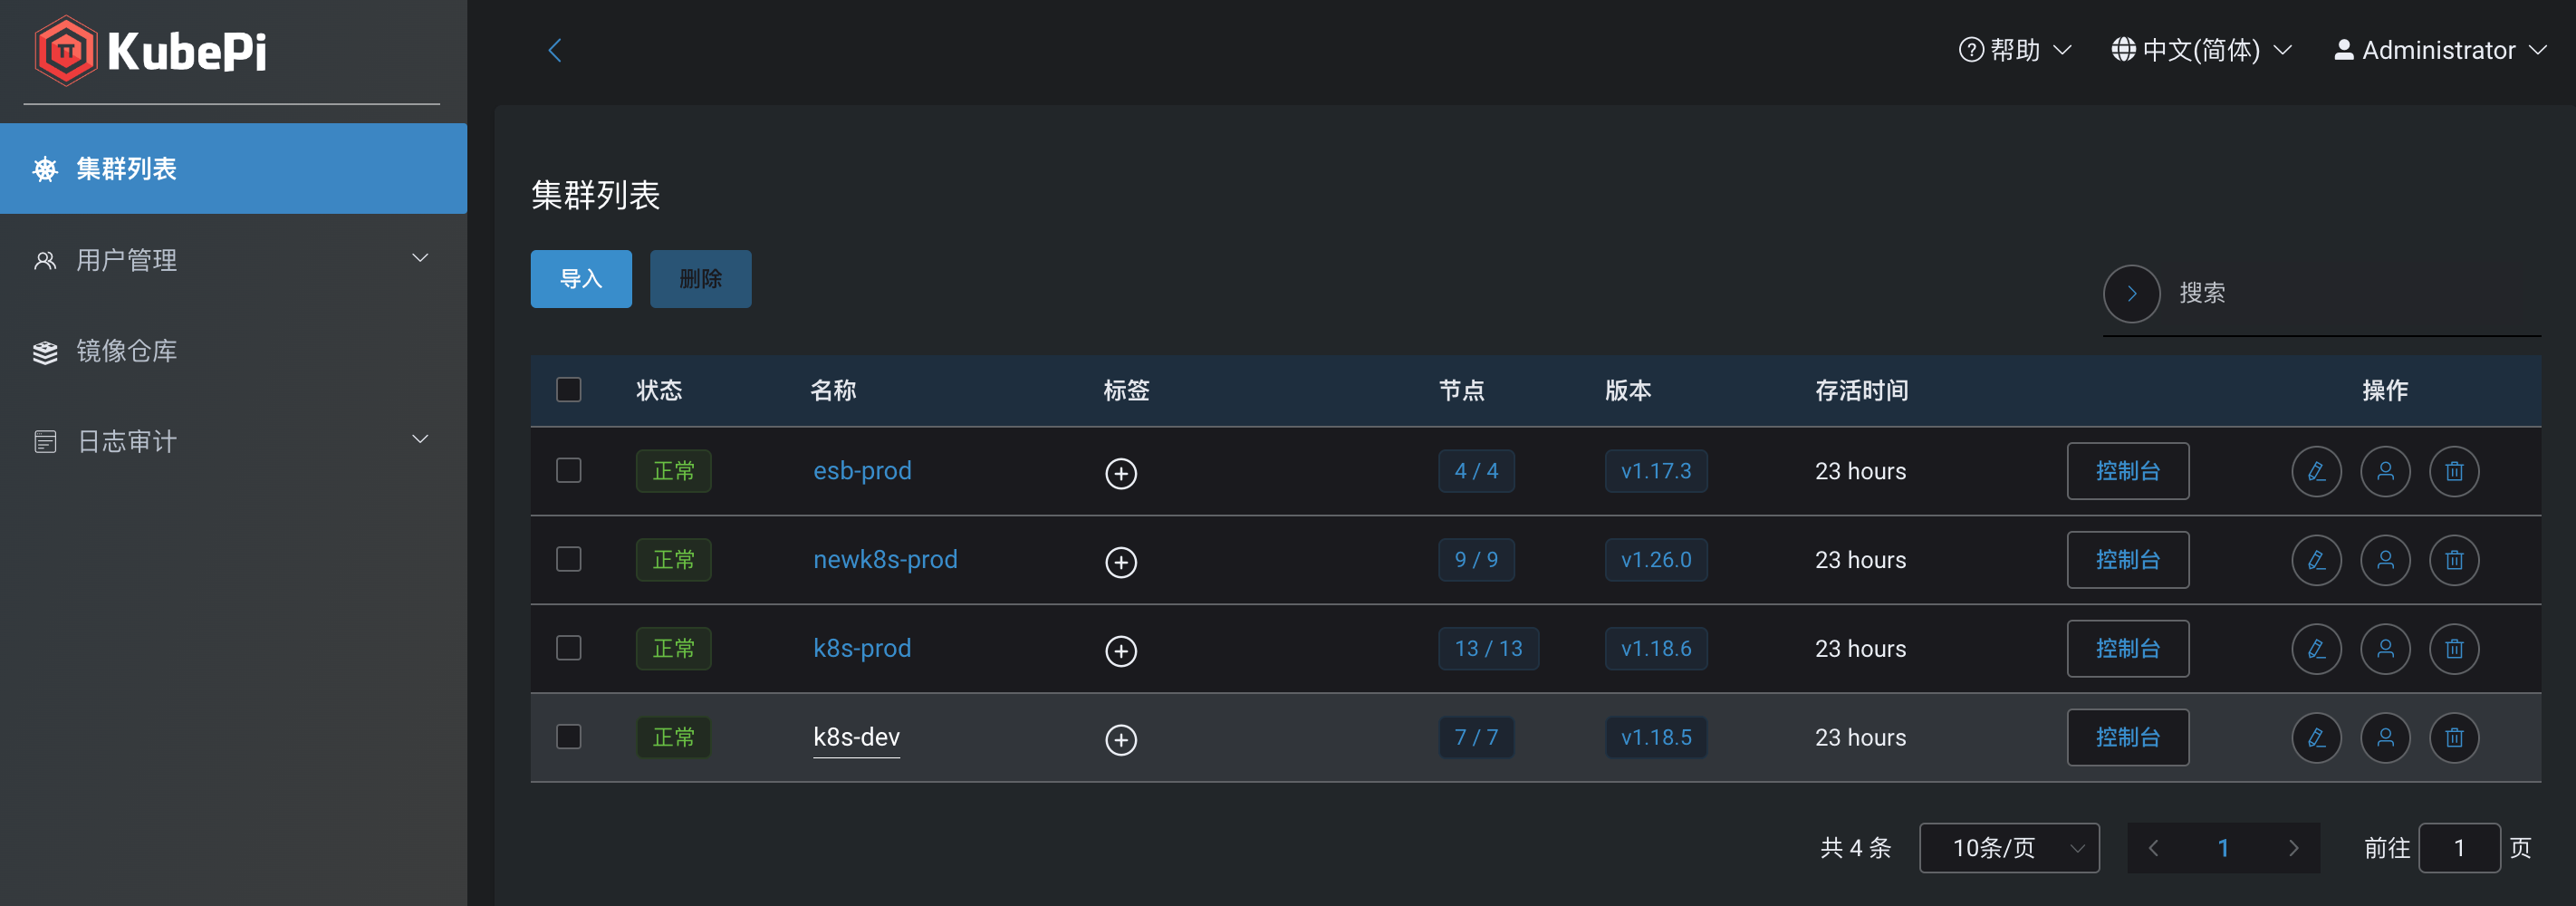Viewport: 2576px width, 906px height.
Task: Click the 导入 button
Action: click(580, 279)
